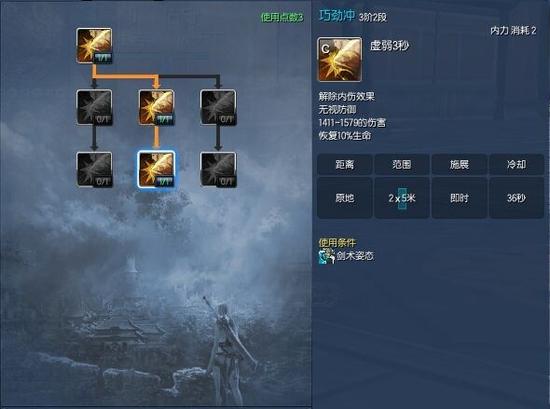
Task: Click the 巧劲冲 skill title text
Action: [x=337, y=15]
